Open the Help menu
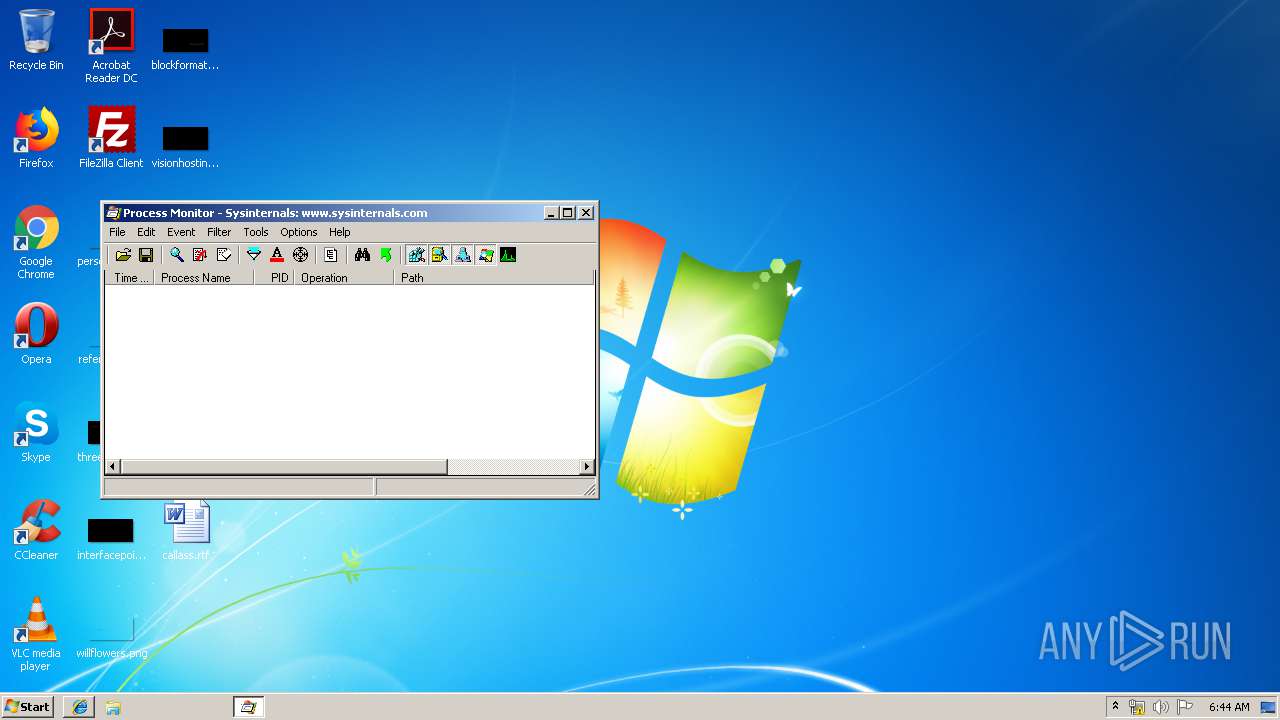This screenshot has height=720, width=1280. coord(340,232)
